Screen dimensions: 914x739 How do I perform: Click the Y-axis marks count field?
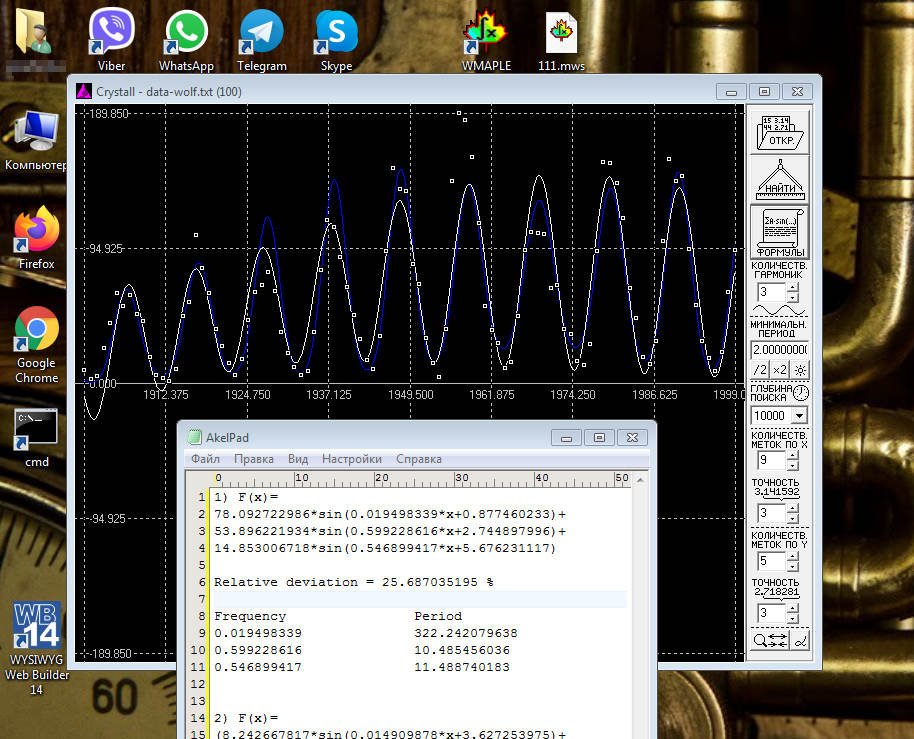772,561
